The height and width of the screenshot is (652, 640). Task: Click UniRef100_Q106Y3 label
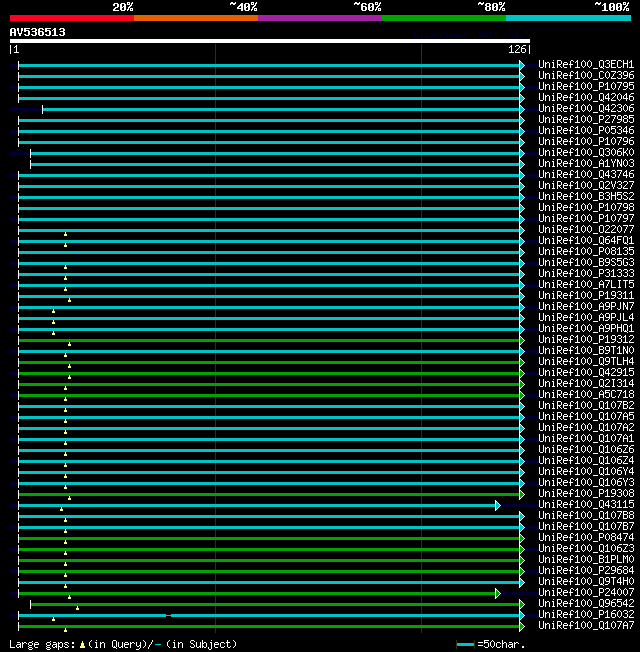586,483
